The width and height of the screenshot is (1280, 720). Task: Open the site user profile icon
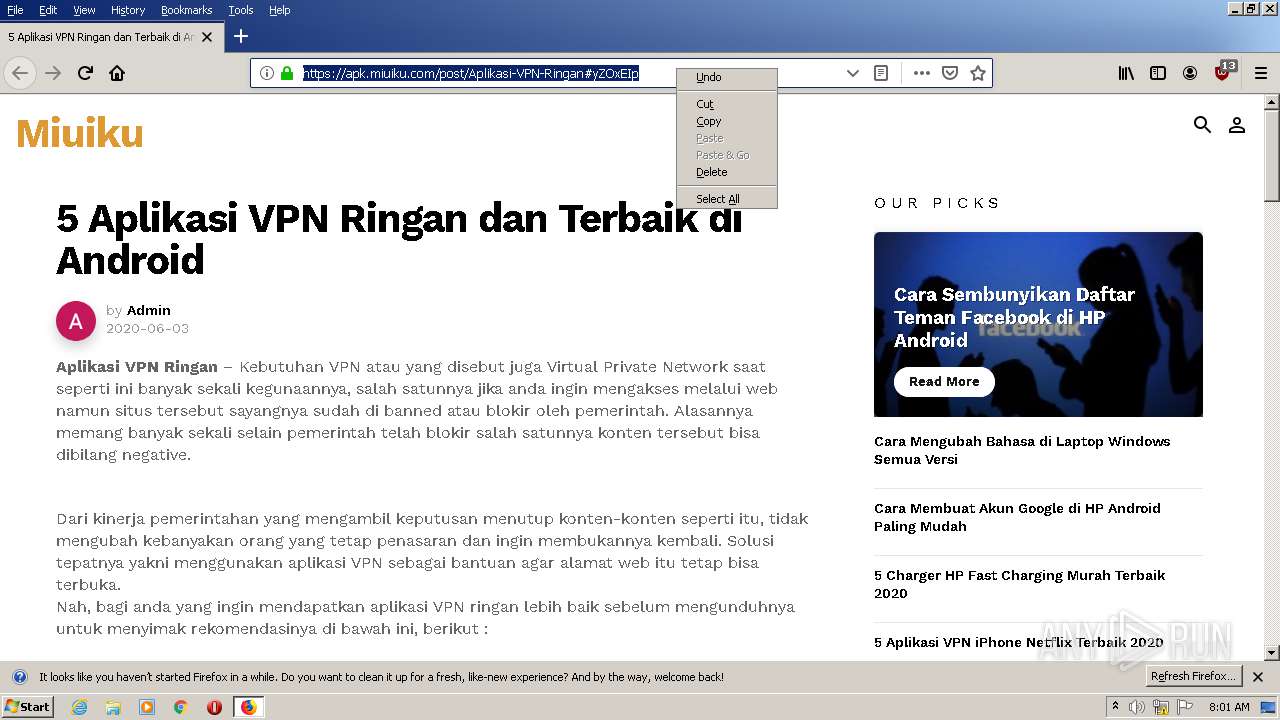(x=1237, y=125)
